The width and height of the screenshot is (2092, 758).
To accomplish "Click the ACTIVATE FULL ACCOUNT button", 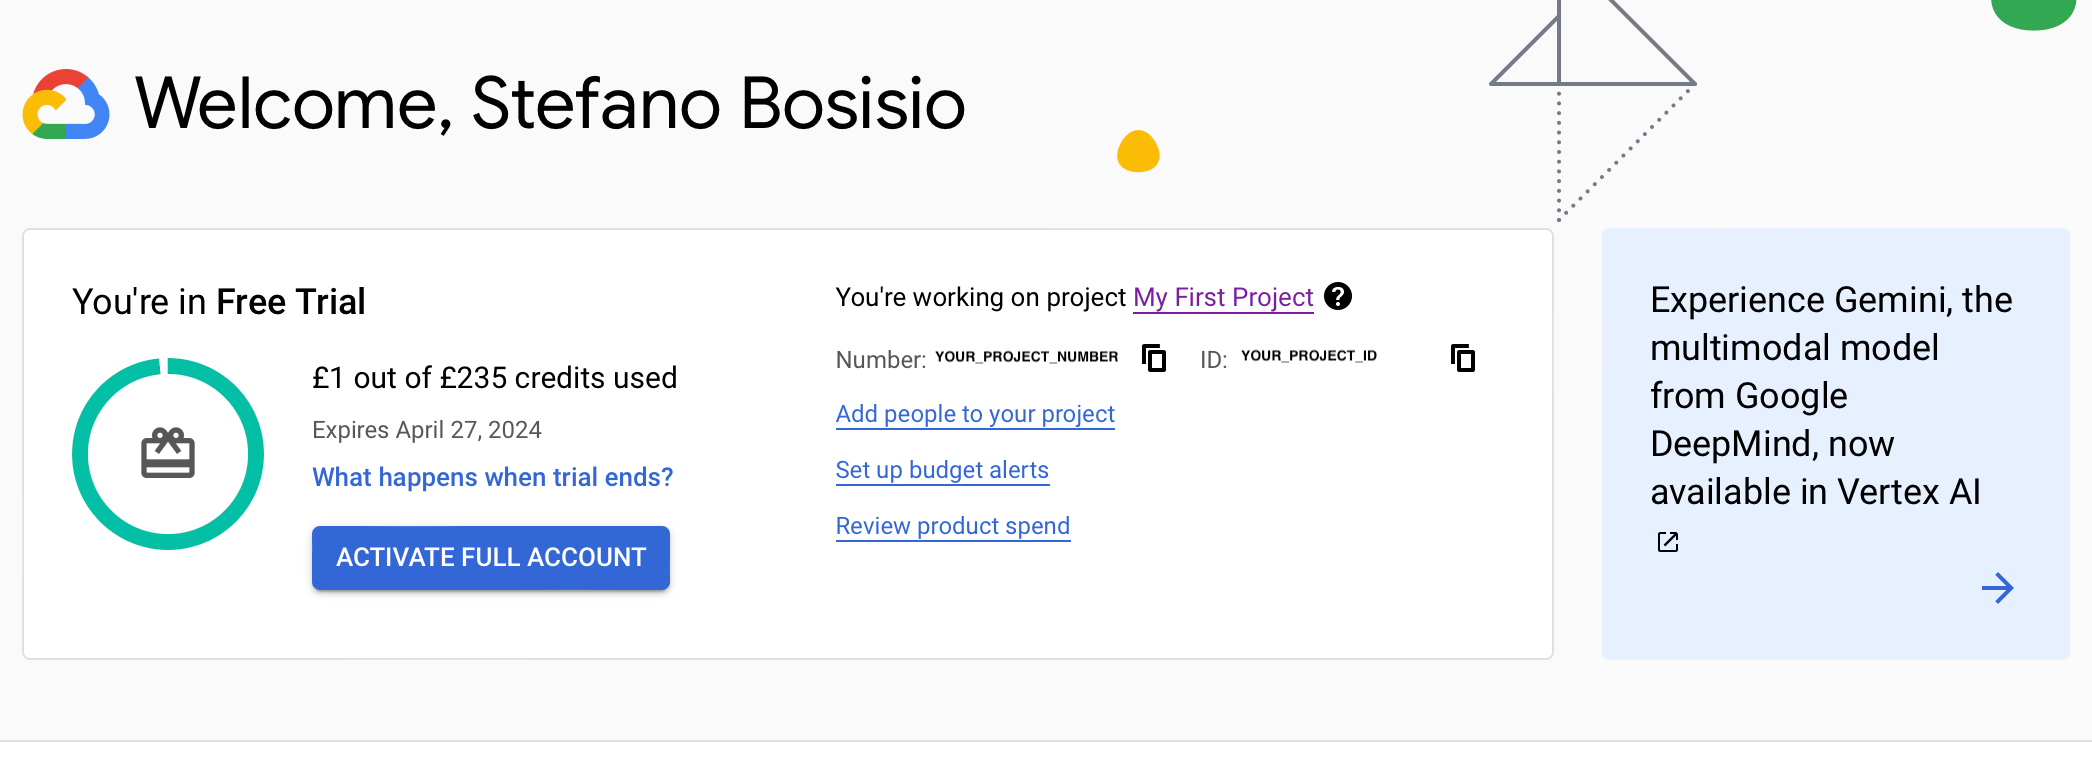I will click(491, 557).
